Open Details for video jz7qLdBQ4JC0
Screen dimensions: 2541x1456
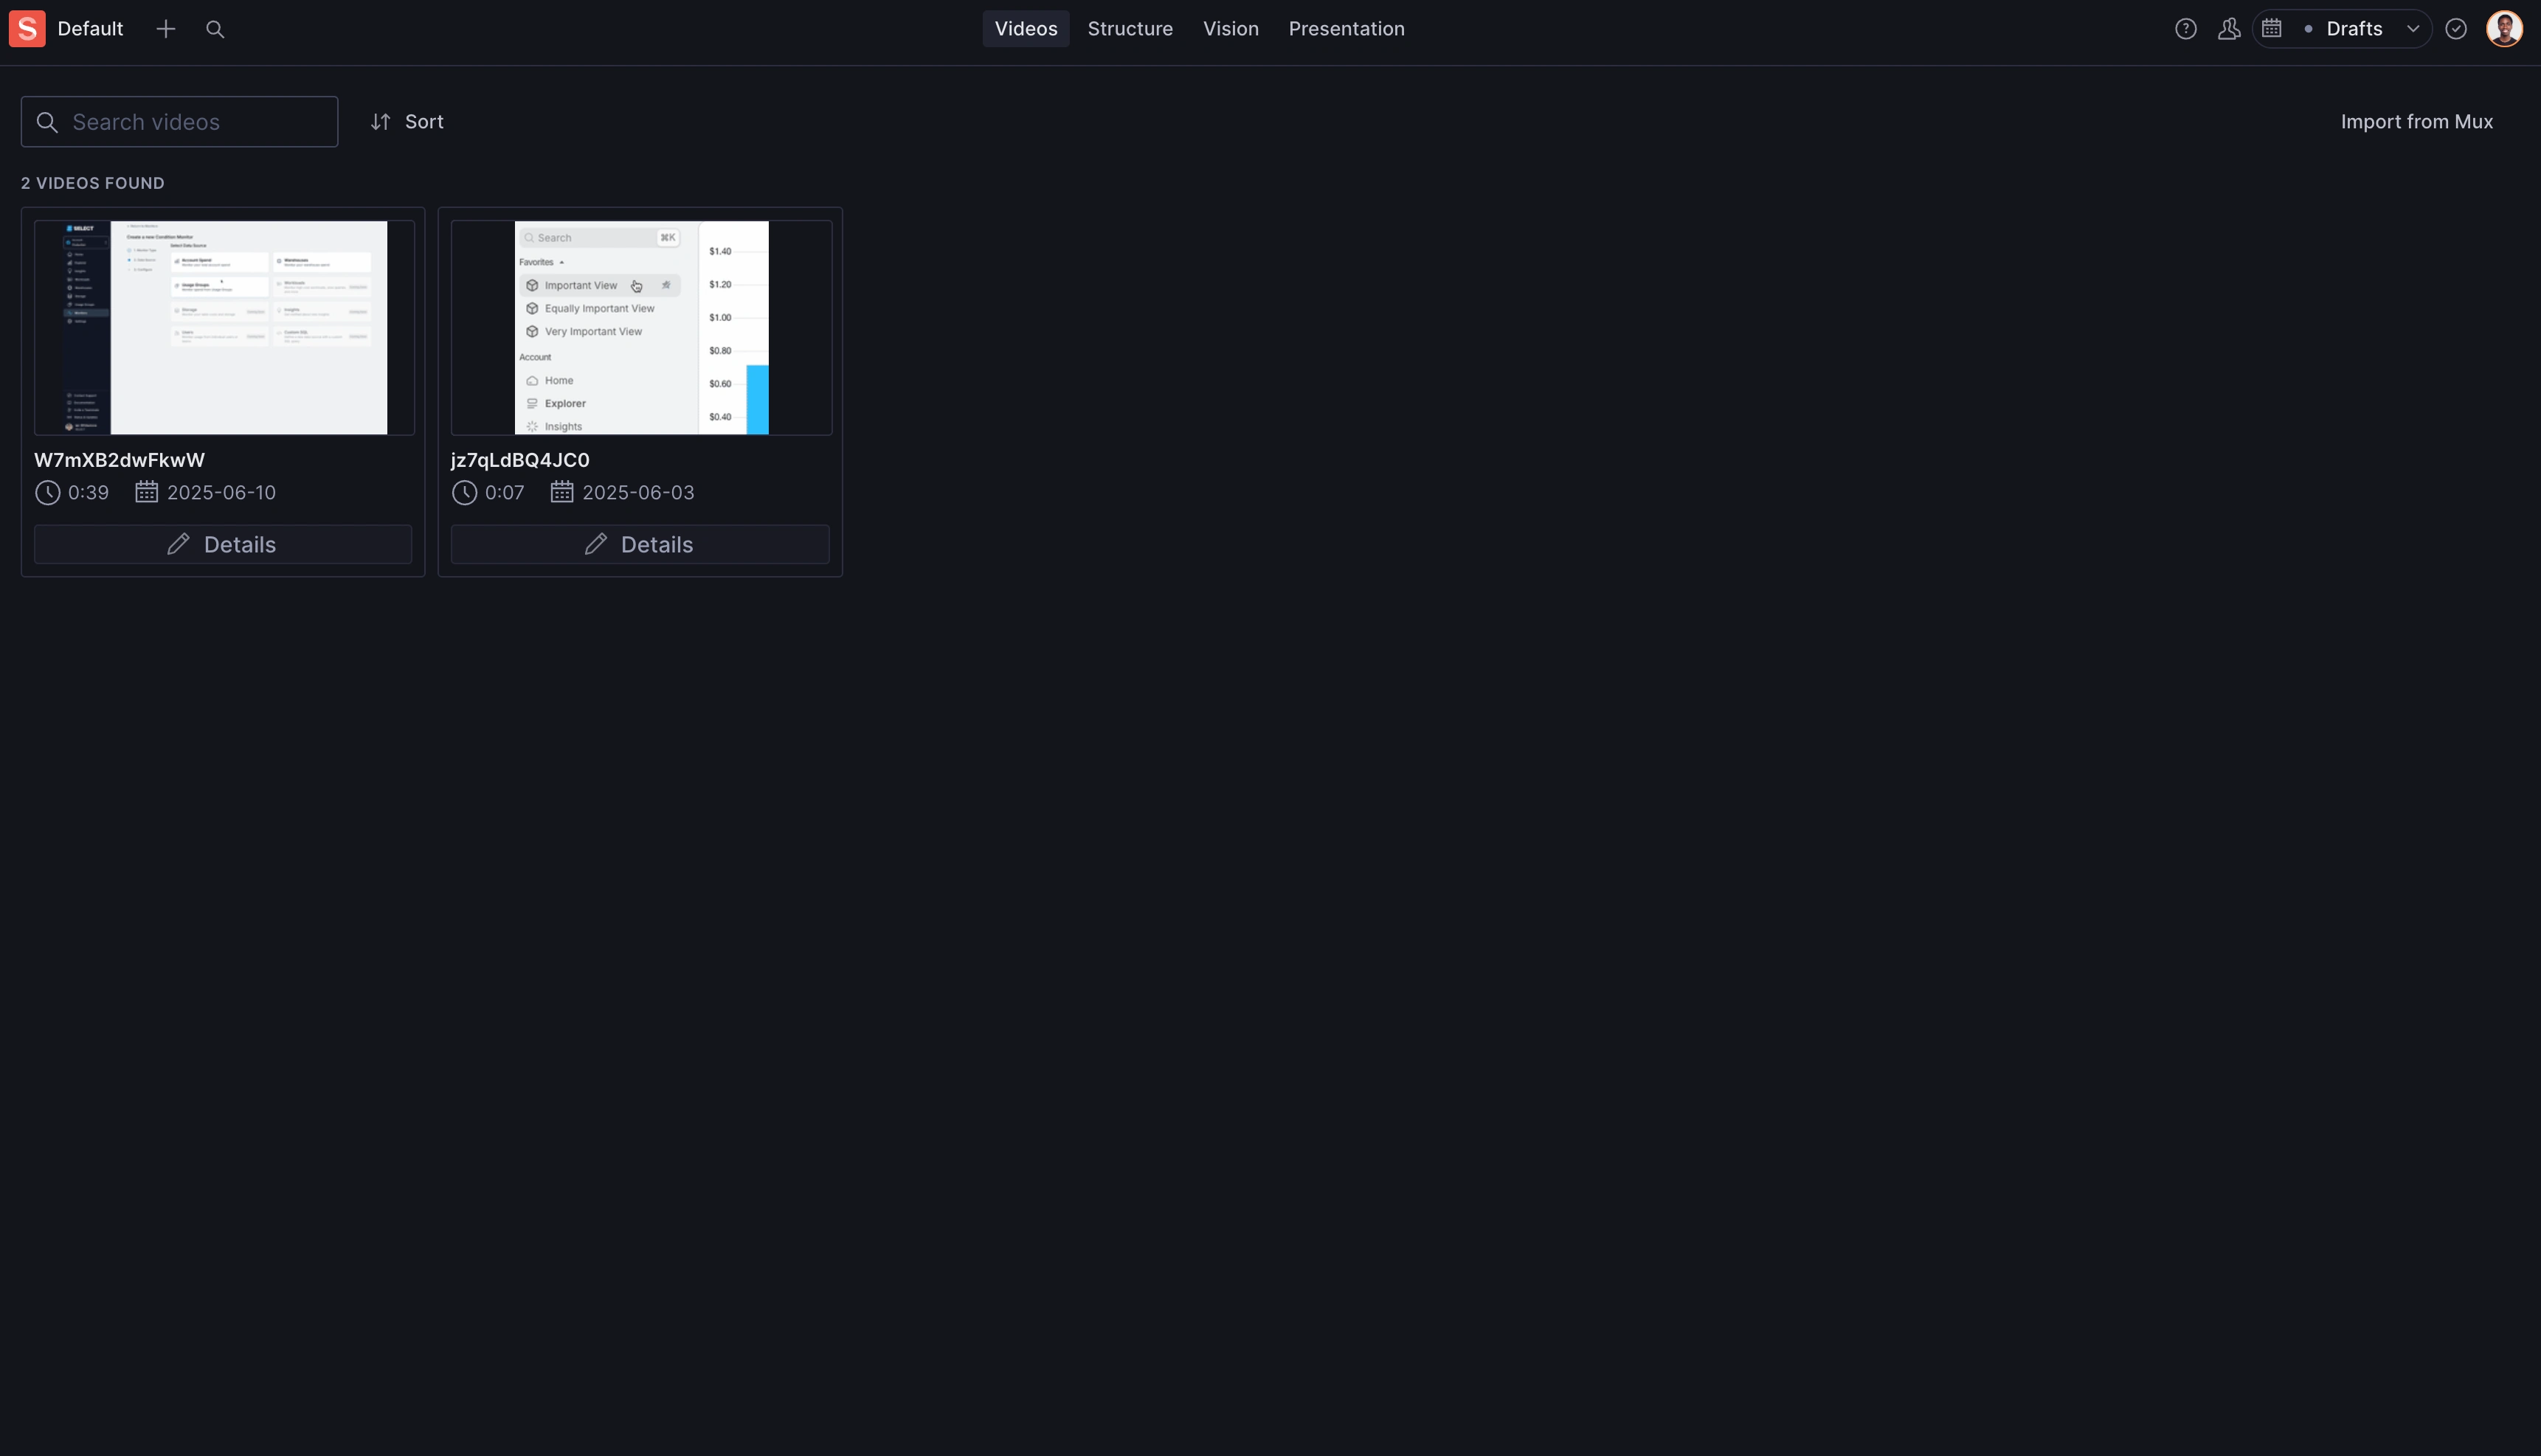click(x=640, y=543)
